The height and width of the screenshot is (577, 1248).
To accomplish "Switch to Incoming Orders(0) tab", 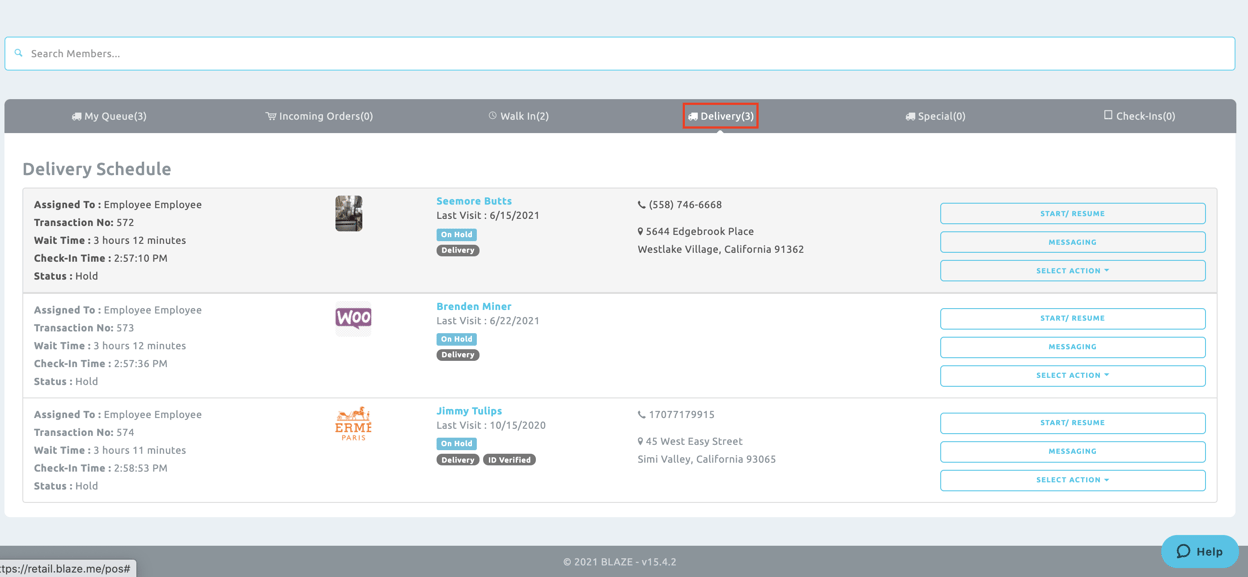I will pyautogui.click(x=319, y=116).
